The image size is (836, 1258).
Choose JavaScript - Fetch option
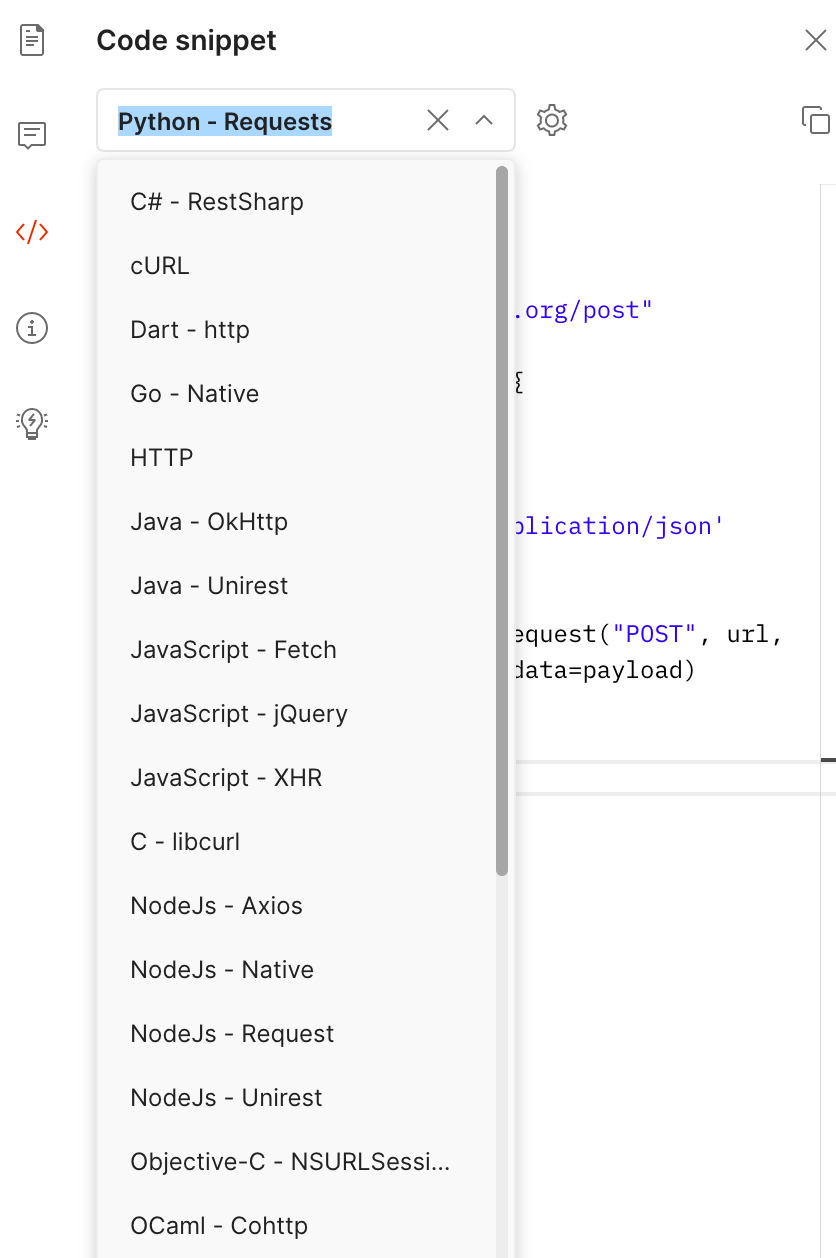[297, 650]
